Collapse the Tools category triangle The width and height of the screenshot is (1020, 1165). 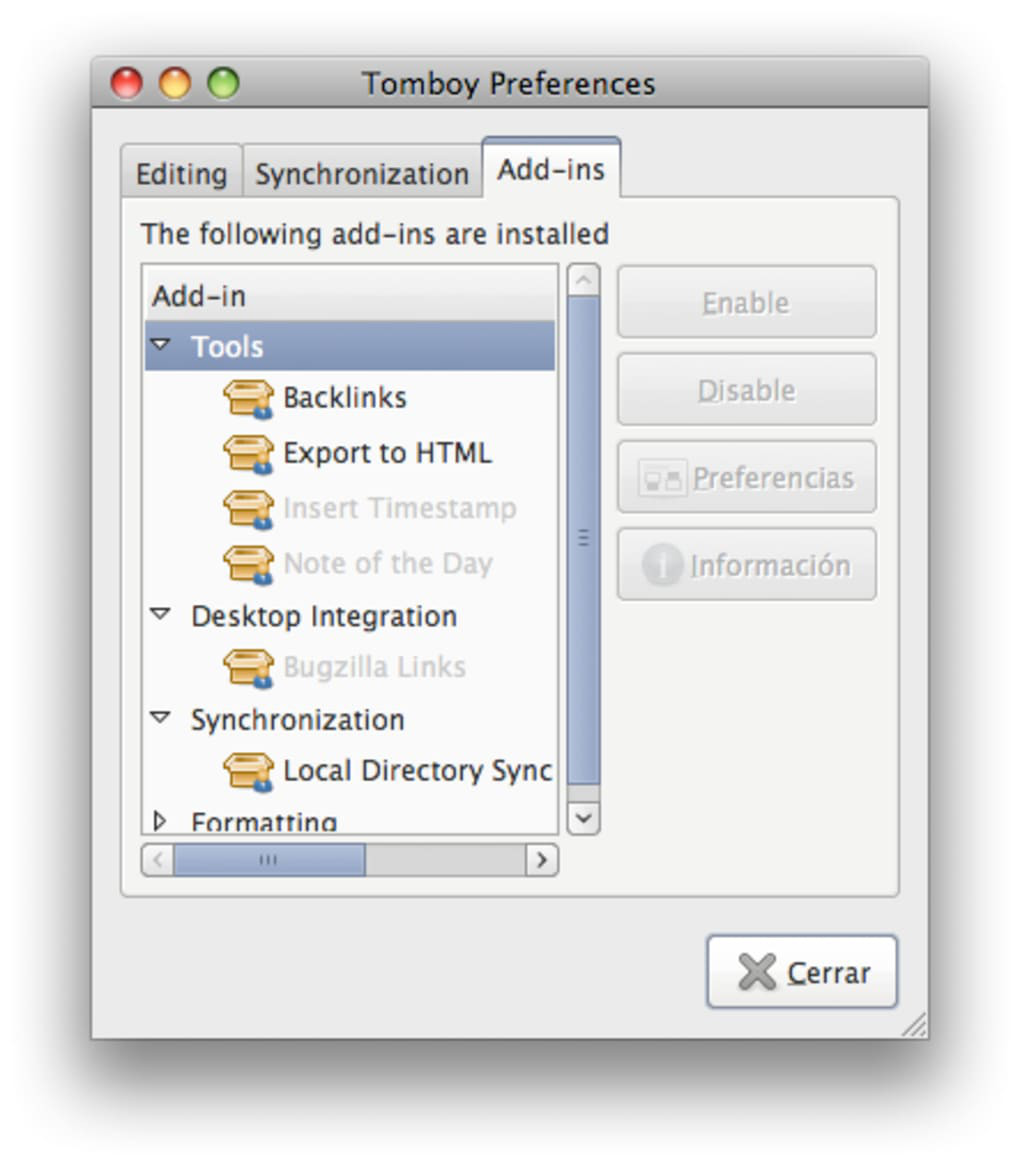point(160,345)
